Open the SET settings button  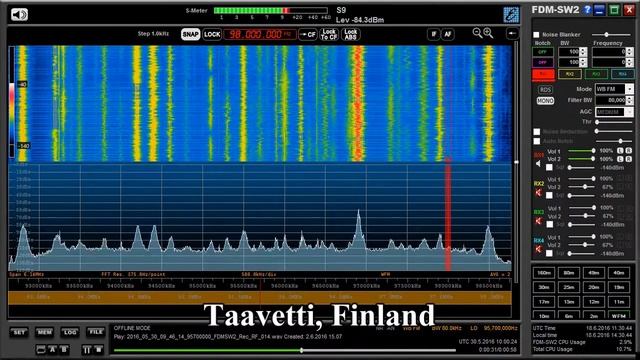point(19,333)
